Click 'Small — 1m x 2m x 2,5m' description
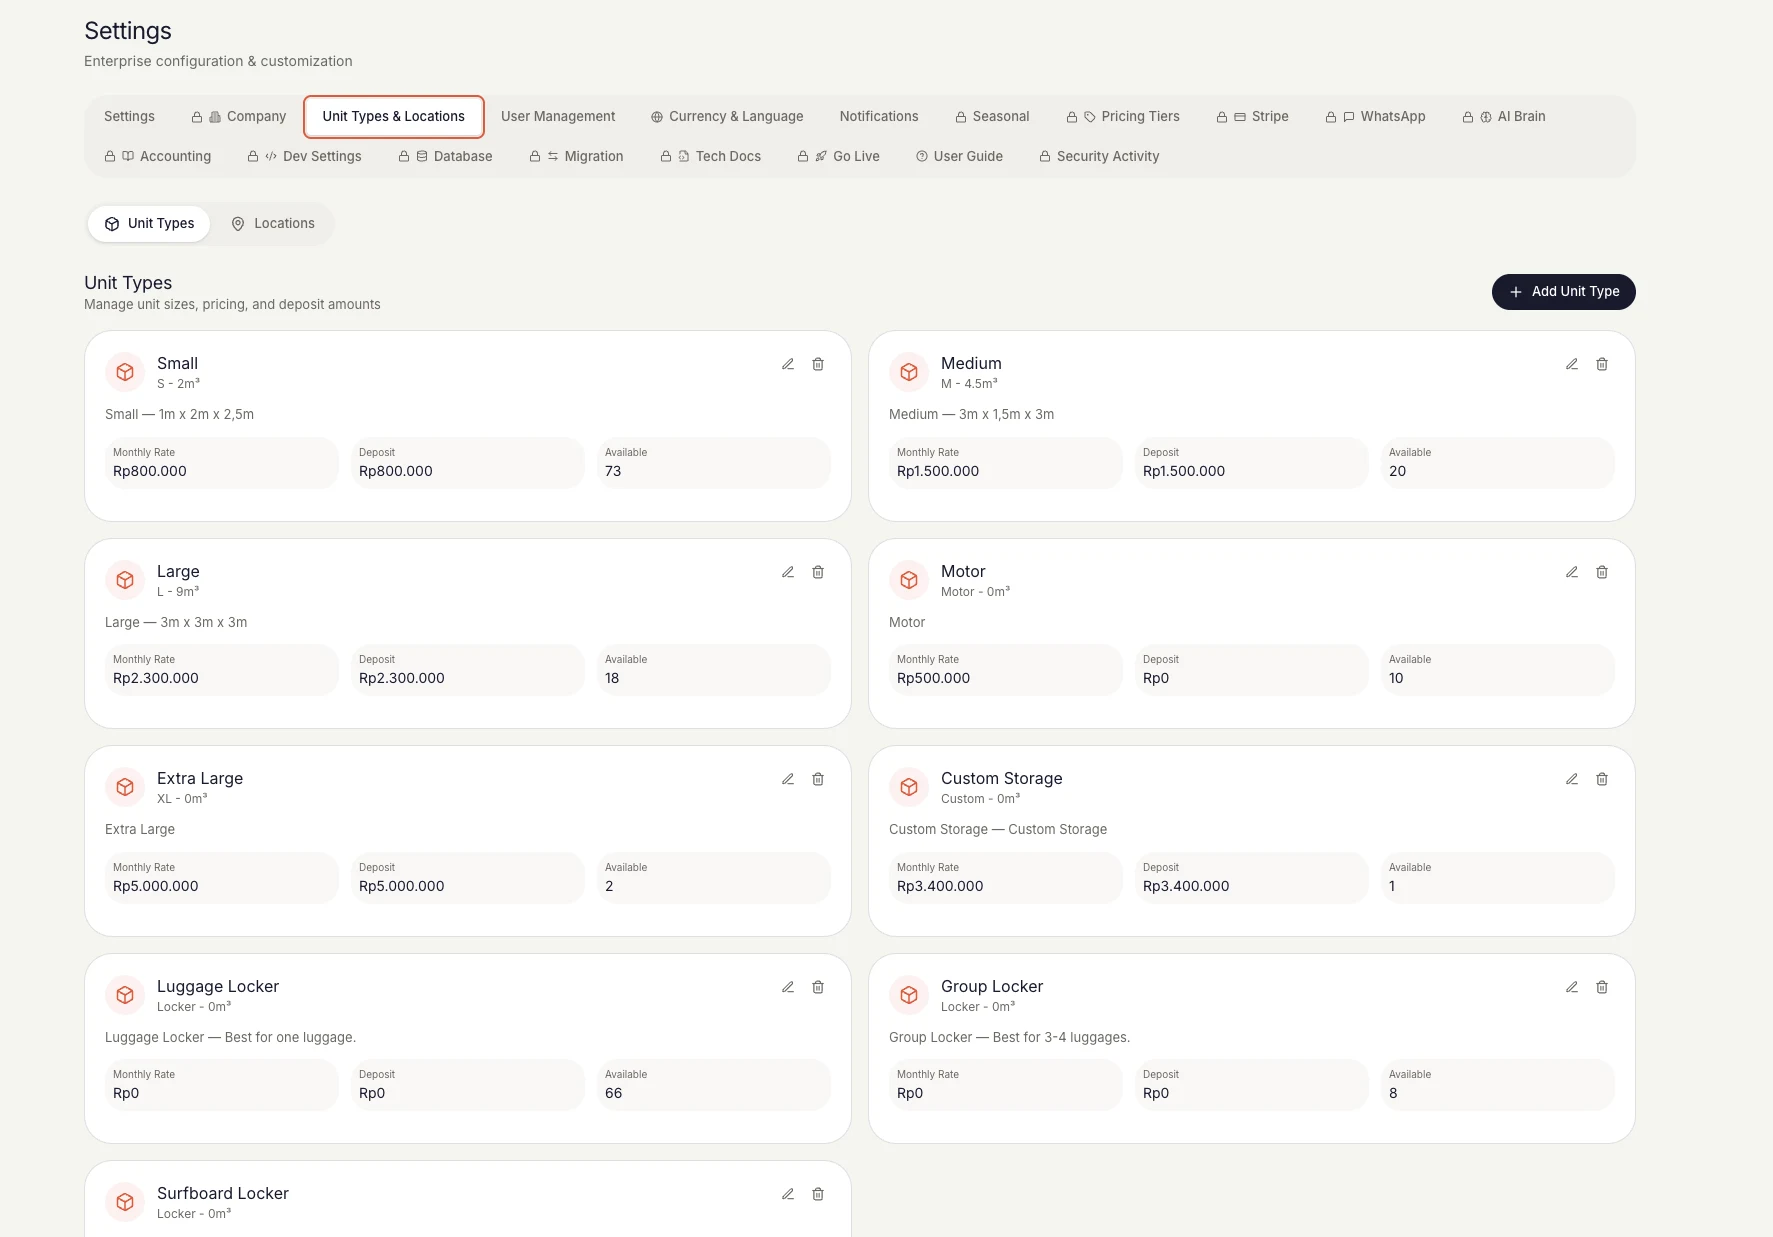The image size is (1773, 1237). click(x=180, y=415)
